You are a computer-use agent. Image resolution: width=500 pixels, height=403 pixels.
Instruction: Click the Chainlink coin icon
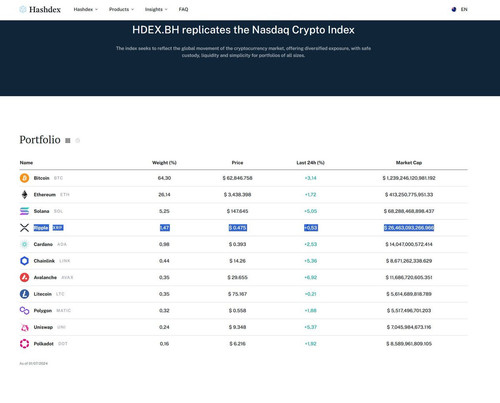[x=24, y=261]
